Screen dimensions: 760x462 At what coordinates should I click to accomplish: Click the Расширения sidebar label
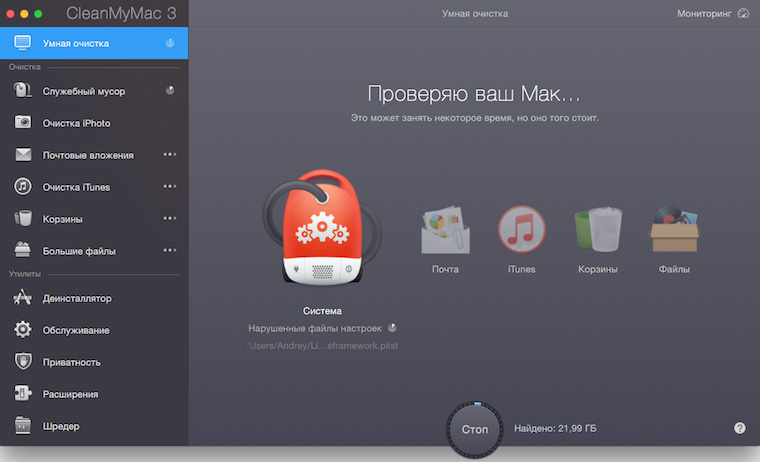click(70, 395)
